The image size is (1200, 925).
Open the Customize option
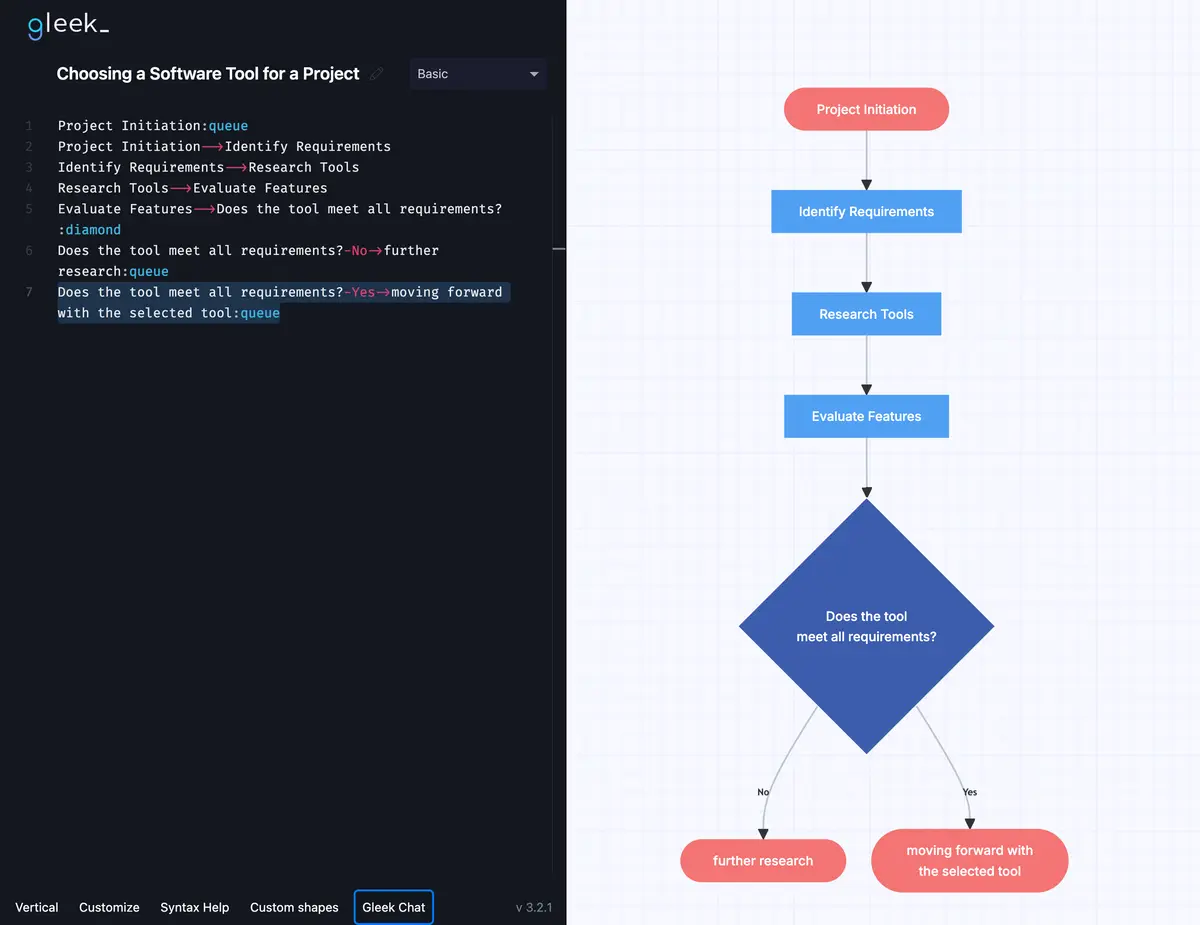tap(109, 907)
